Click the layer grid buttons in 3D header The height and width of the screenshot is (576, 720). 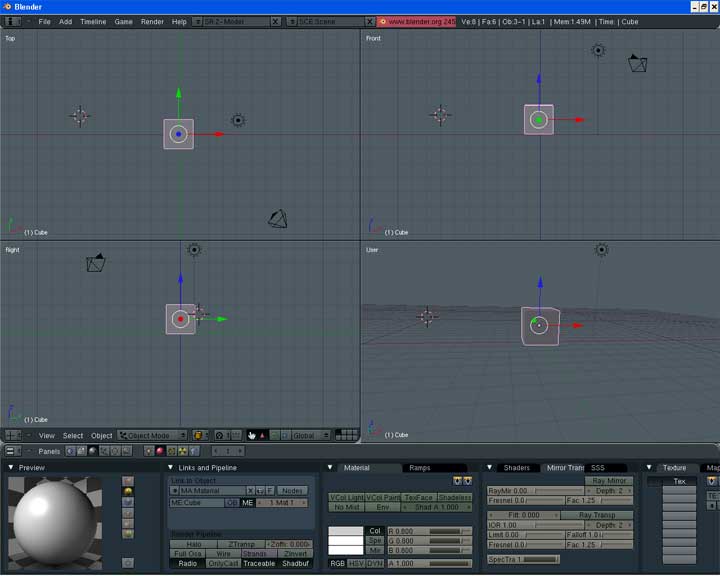click(x=346, y=435)
